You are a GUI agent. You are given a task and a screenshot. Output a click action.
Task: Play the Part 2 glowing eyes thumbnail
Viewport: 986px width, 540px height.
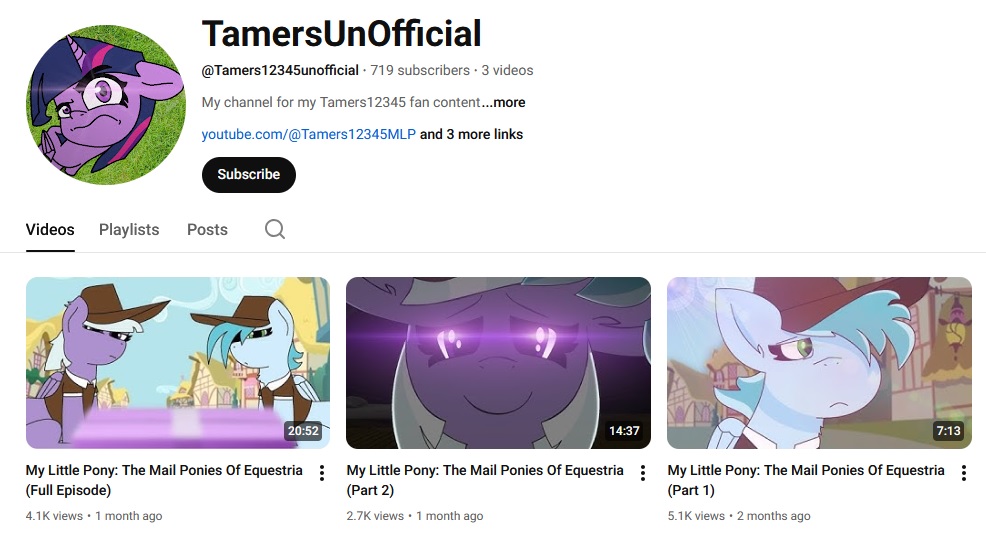(x=499, y=363)
